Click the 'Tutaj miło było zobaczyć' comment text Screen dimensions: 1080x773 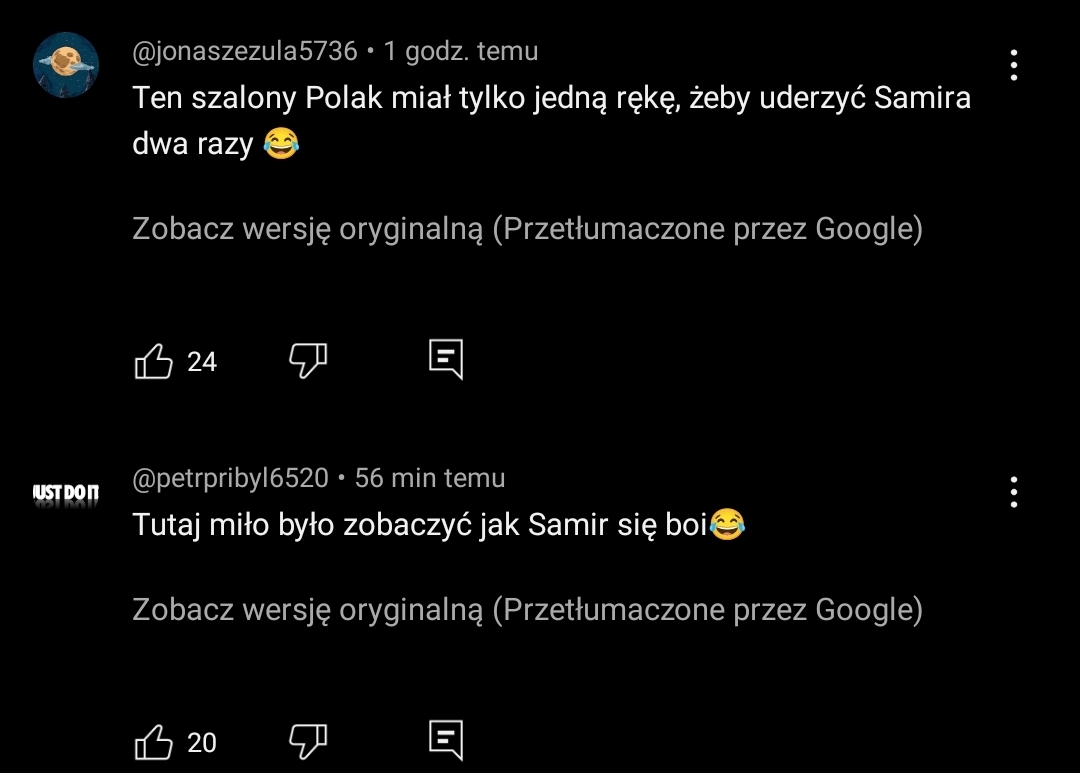tap(421, 525)
